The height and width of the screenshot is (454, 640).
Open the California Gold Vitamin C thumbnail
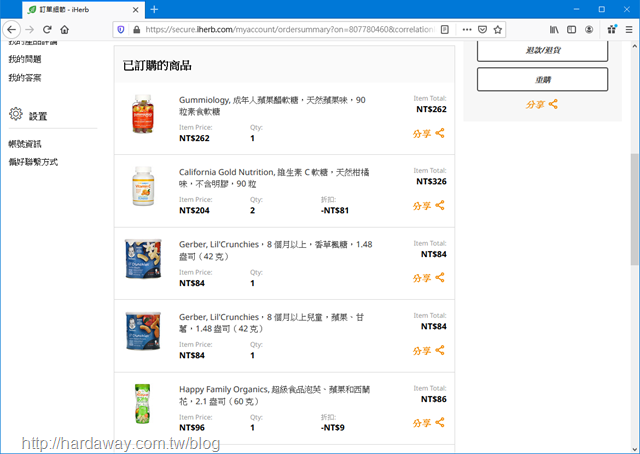coord(143,186)
